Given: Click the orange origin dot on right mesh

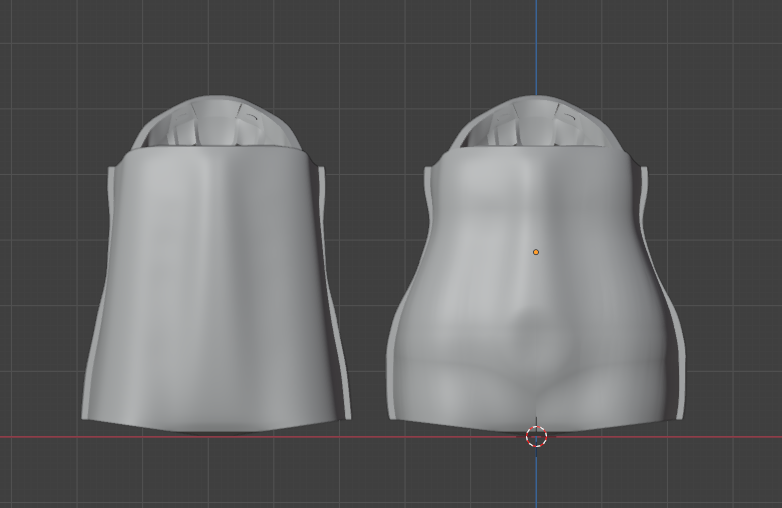Looking at the screenshot, I should pyautogui.click(x=536, y=252).
